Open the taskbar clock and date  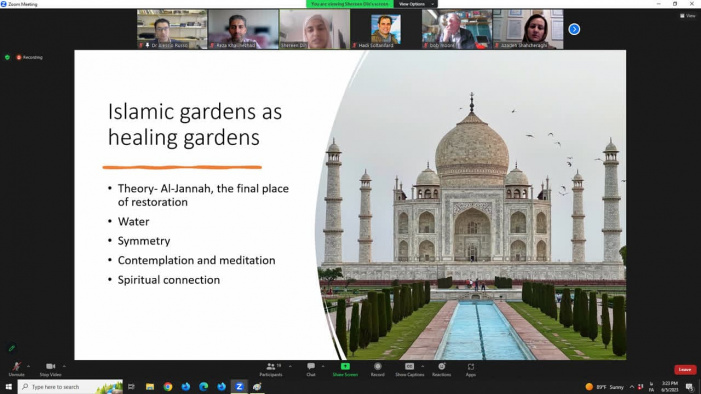(x=669, y=387)
